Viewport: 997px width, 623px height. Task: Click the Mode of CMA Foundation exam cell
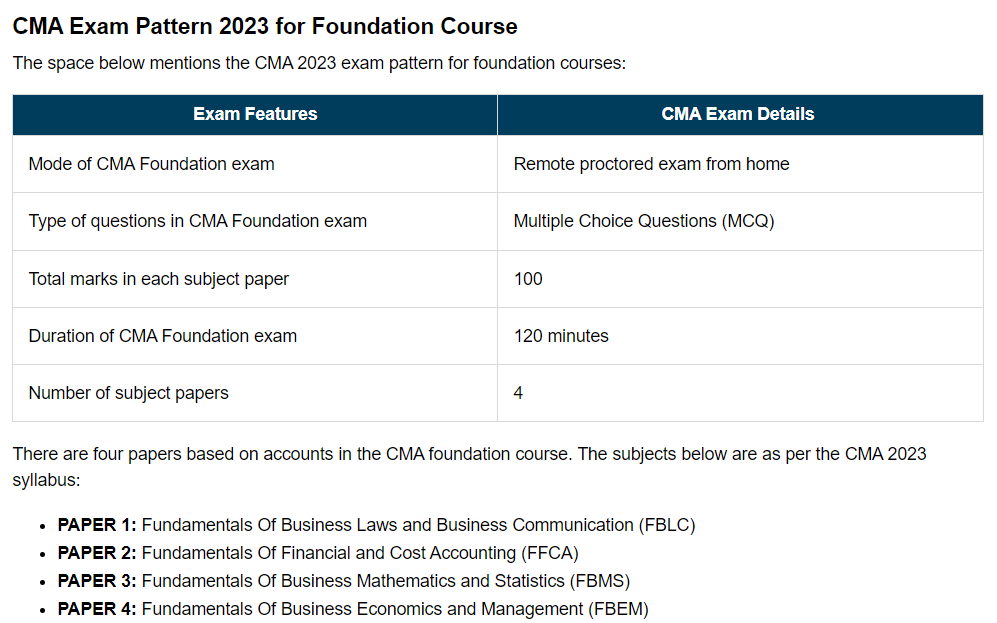click(x=151, y=164)
